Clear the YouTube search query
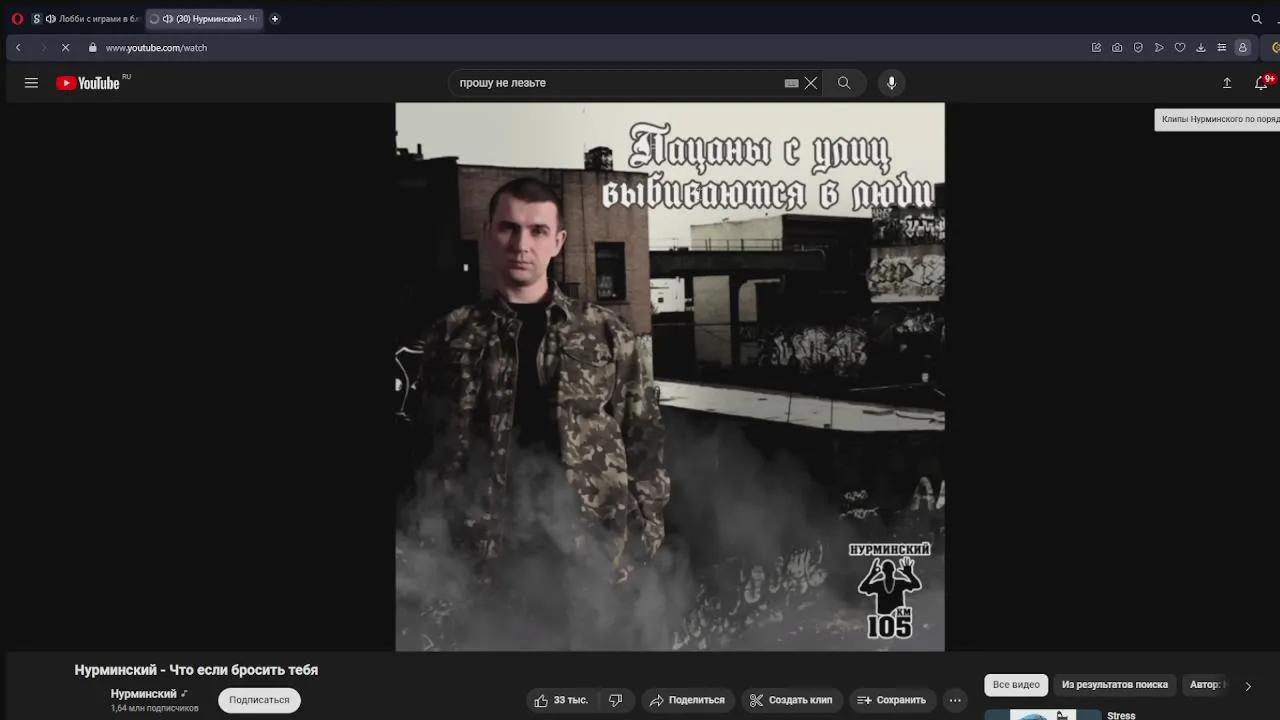The image size is (1280, 720). (811, 83)
